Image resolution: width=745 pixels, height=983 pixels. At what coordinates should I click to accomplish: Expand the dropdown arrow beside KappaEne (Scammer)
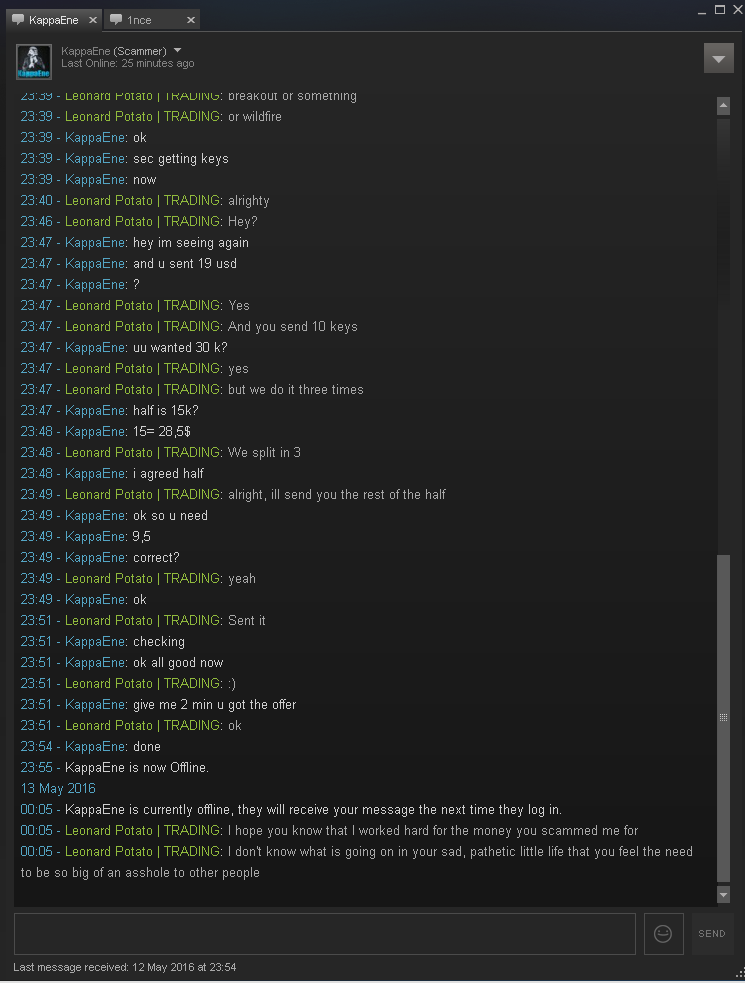(177, 50)
